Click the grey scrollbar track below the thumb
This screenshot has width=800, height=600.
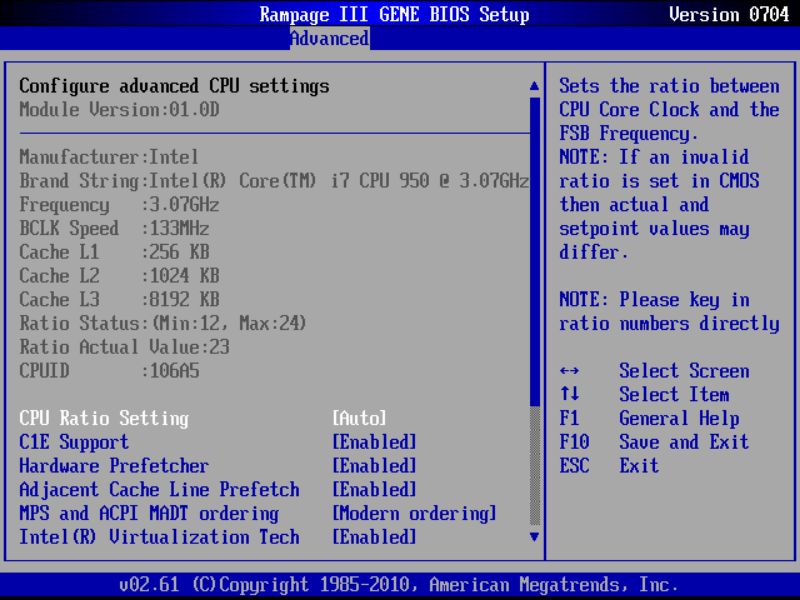coord(535,466)
